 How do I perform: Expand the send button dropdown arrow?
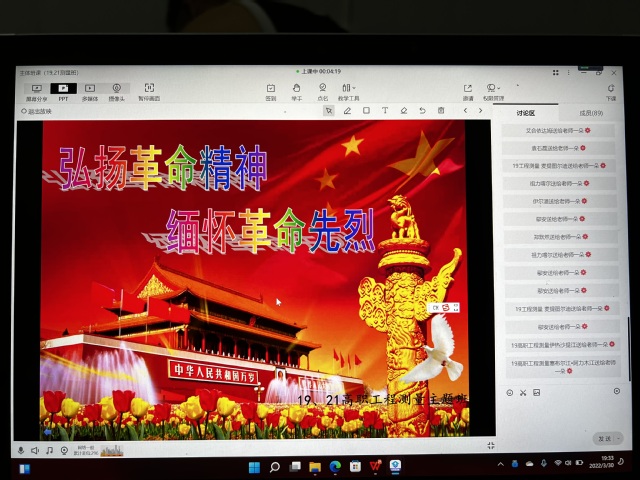616,439
